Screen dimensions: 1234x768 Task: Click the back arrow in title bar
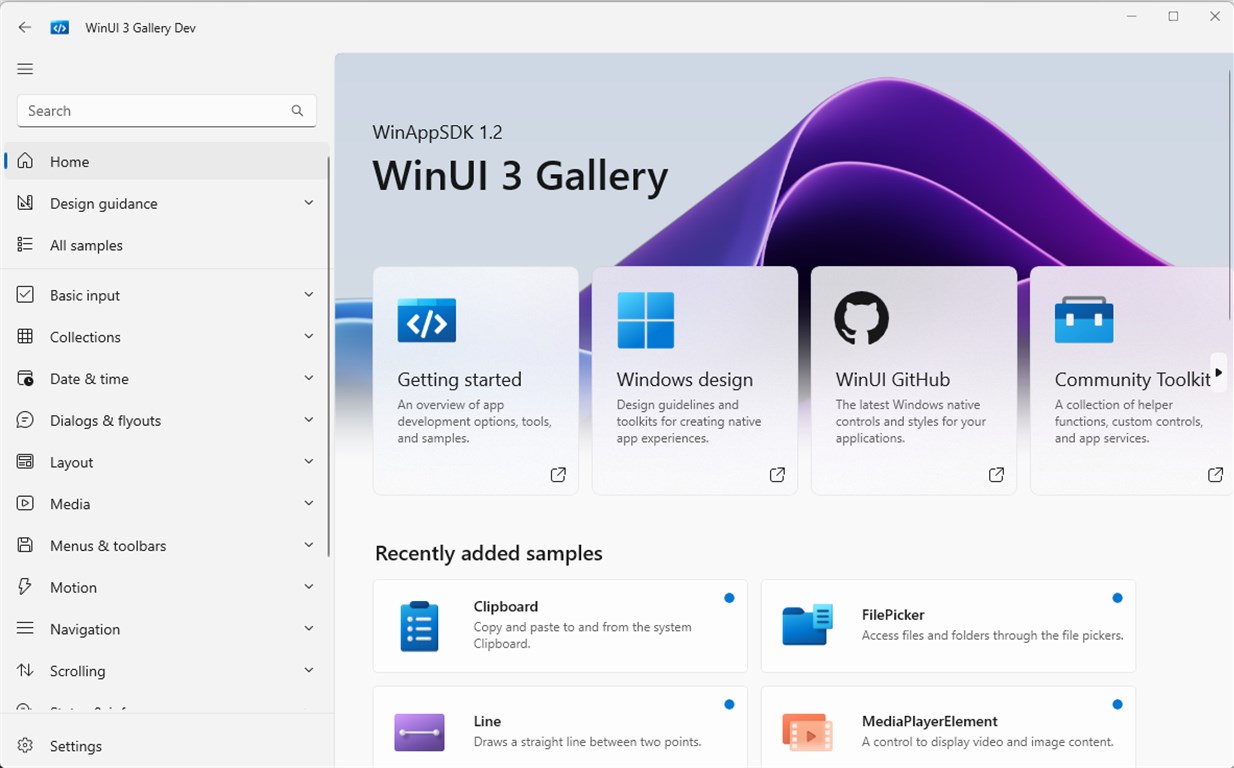coord(25,28)
